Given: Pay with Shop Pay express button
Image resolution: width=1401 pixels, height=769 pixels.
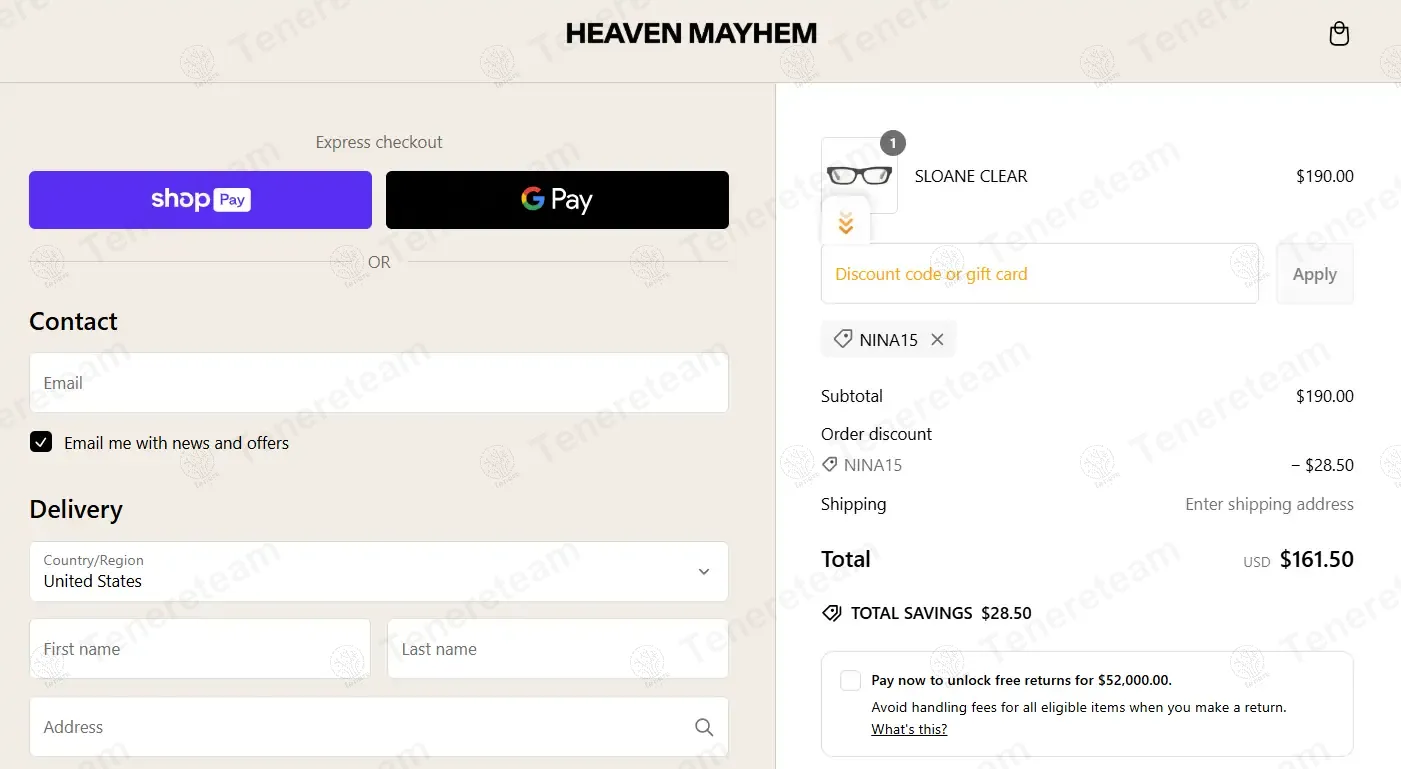Looking at the screenshot, I should 200,200.
